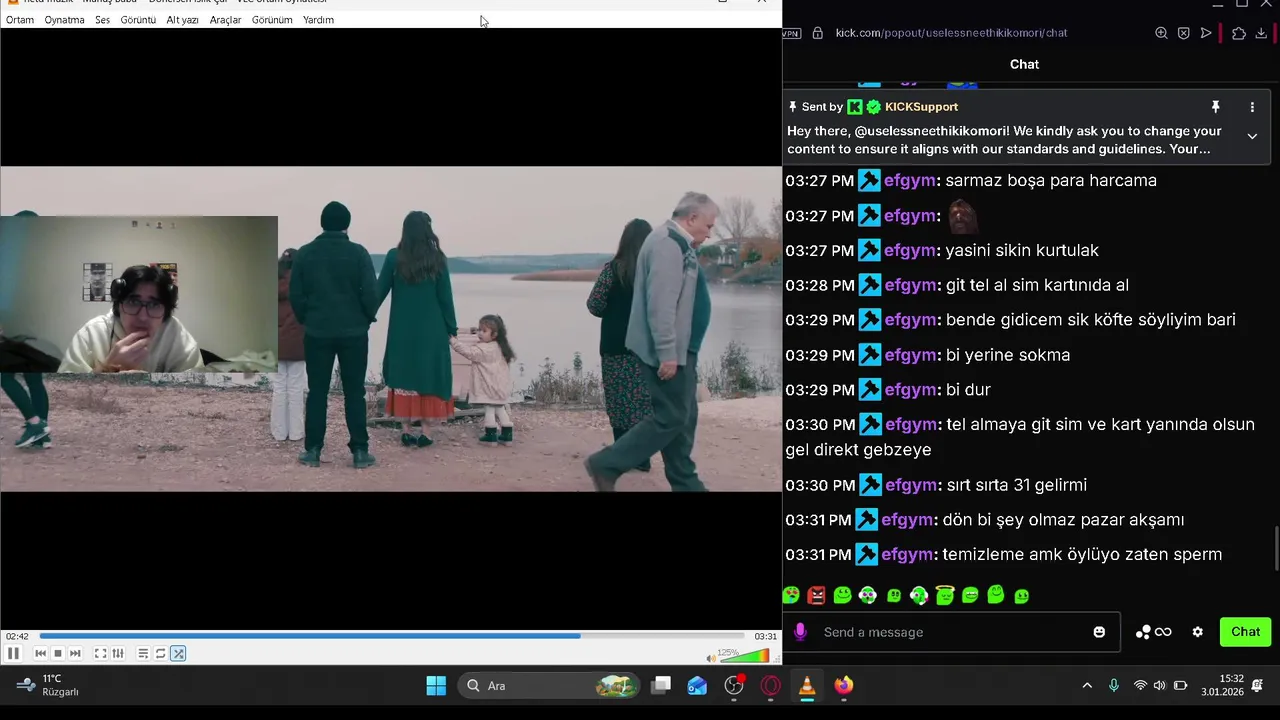The image size is (1280, 720).
Task: Toggle elapsed time display 02:42
Action: point(17,636)
